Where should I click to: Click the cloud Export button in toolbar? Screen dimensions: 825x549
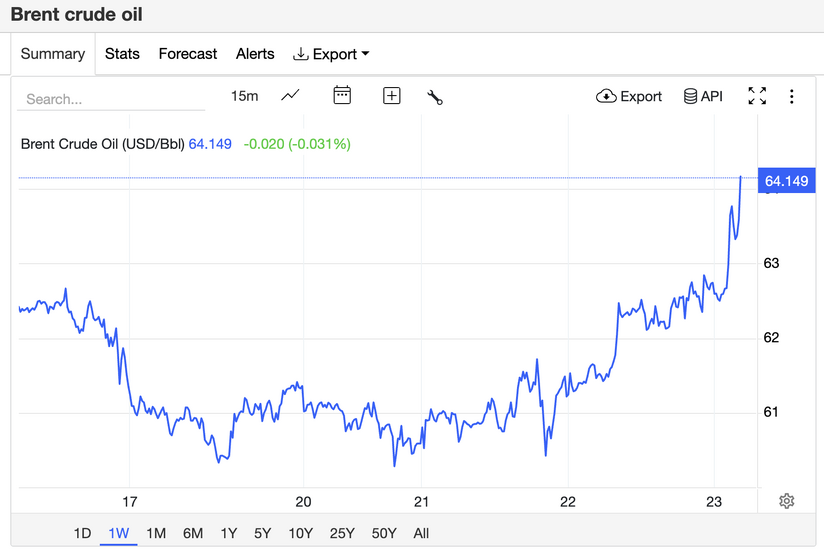629,96
